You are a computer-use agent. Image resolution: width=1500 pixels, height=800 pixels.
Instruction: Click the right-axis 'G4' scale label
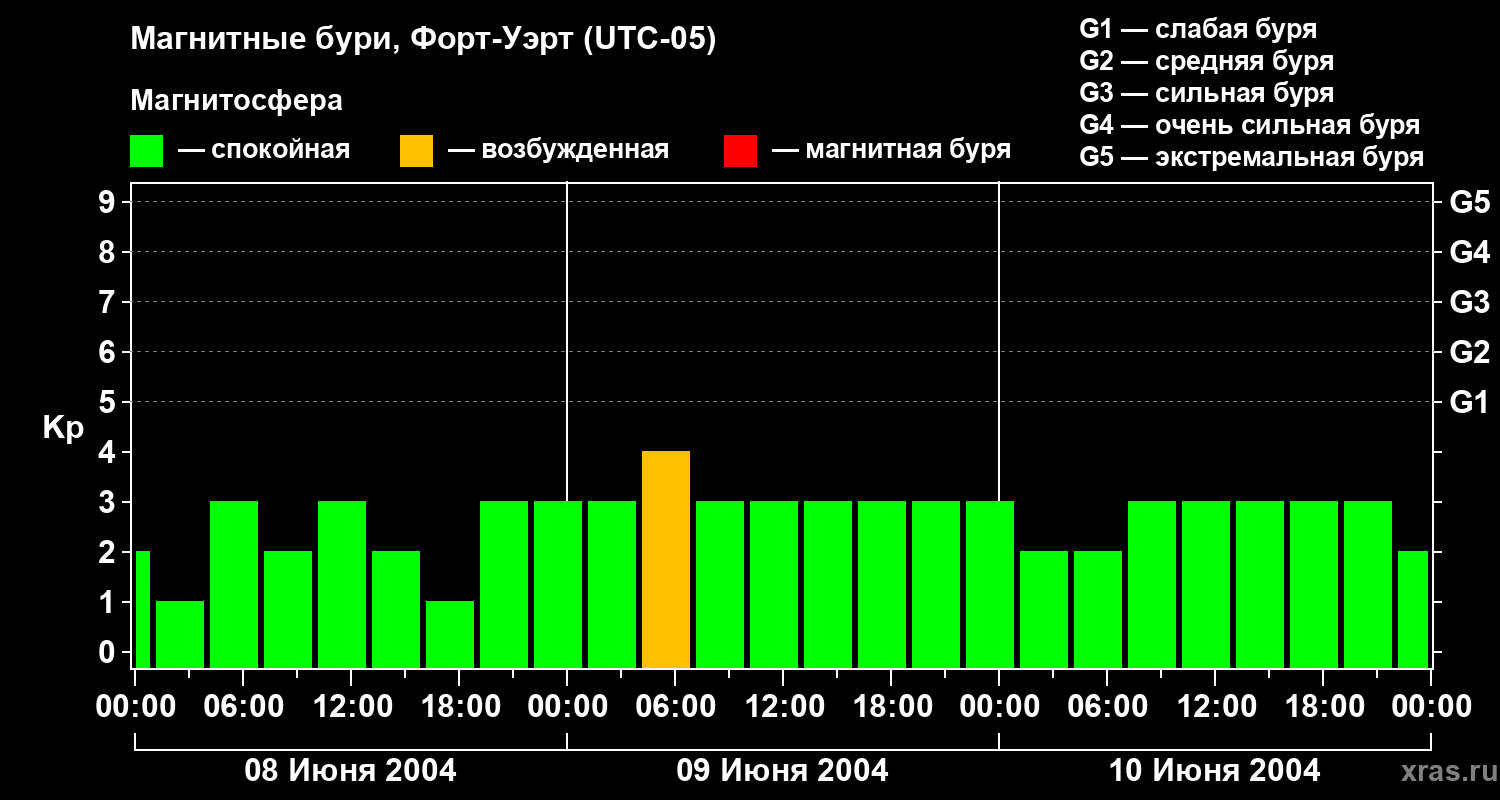(1469, 252)
